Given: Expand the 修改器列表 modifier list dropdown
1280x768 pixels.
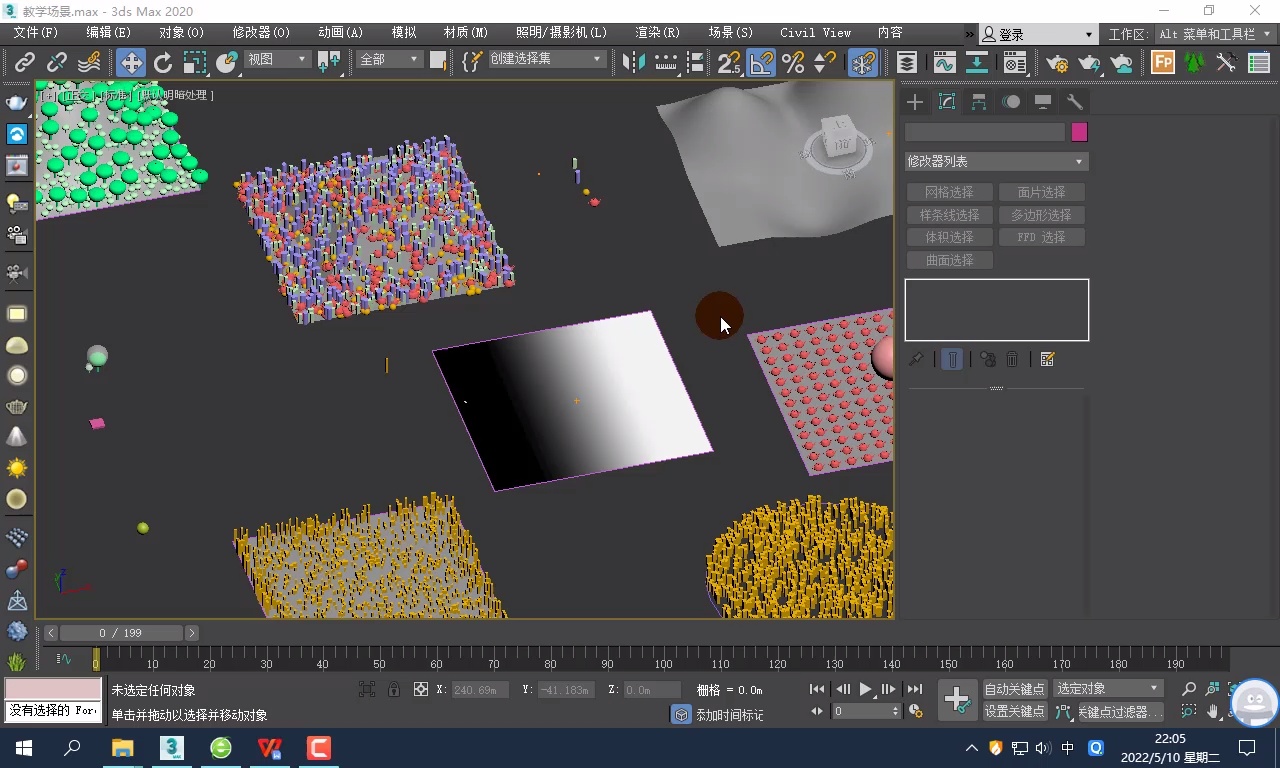Looking at the screenshot, I should point(996,161).
